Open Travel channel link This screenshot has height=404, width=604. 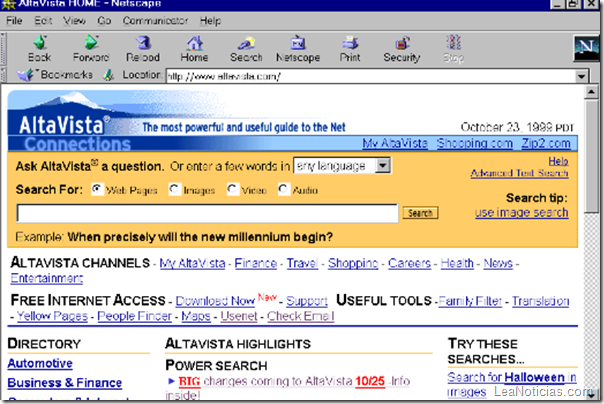point(302,263)
